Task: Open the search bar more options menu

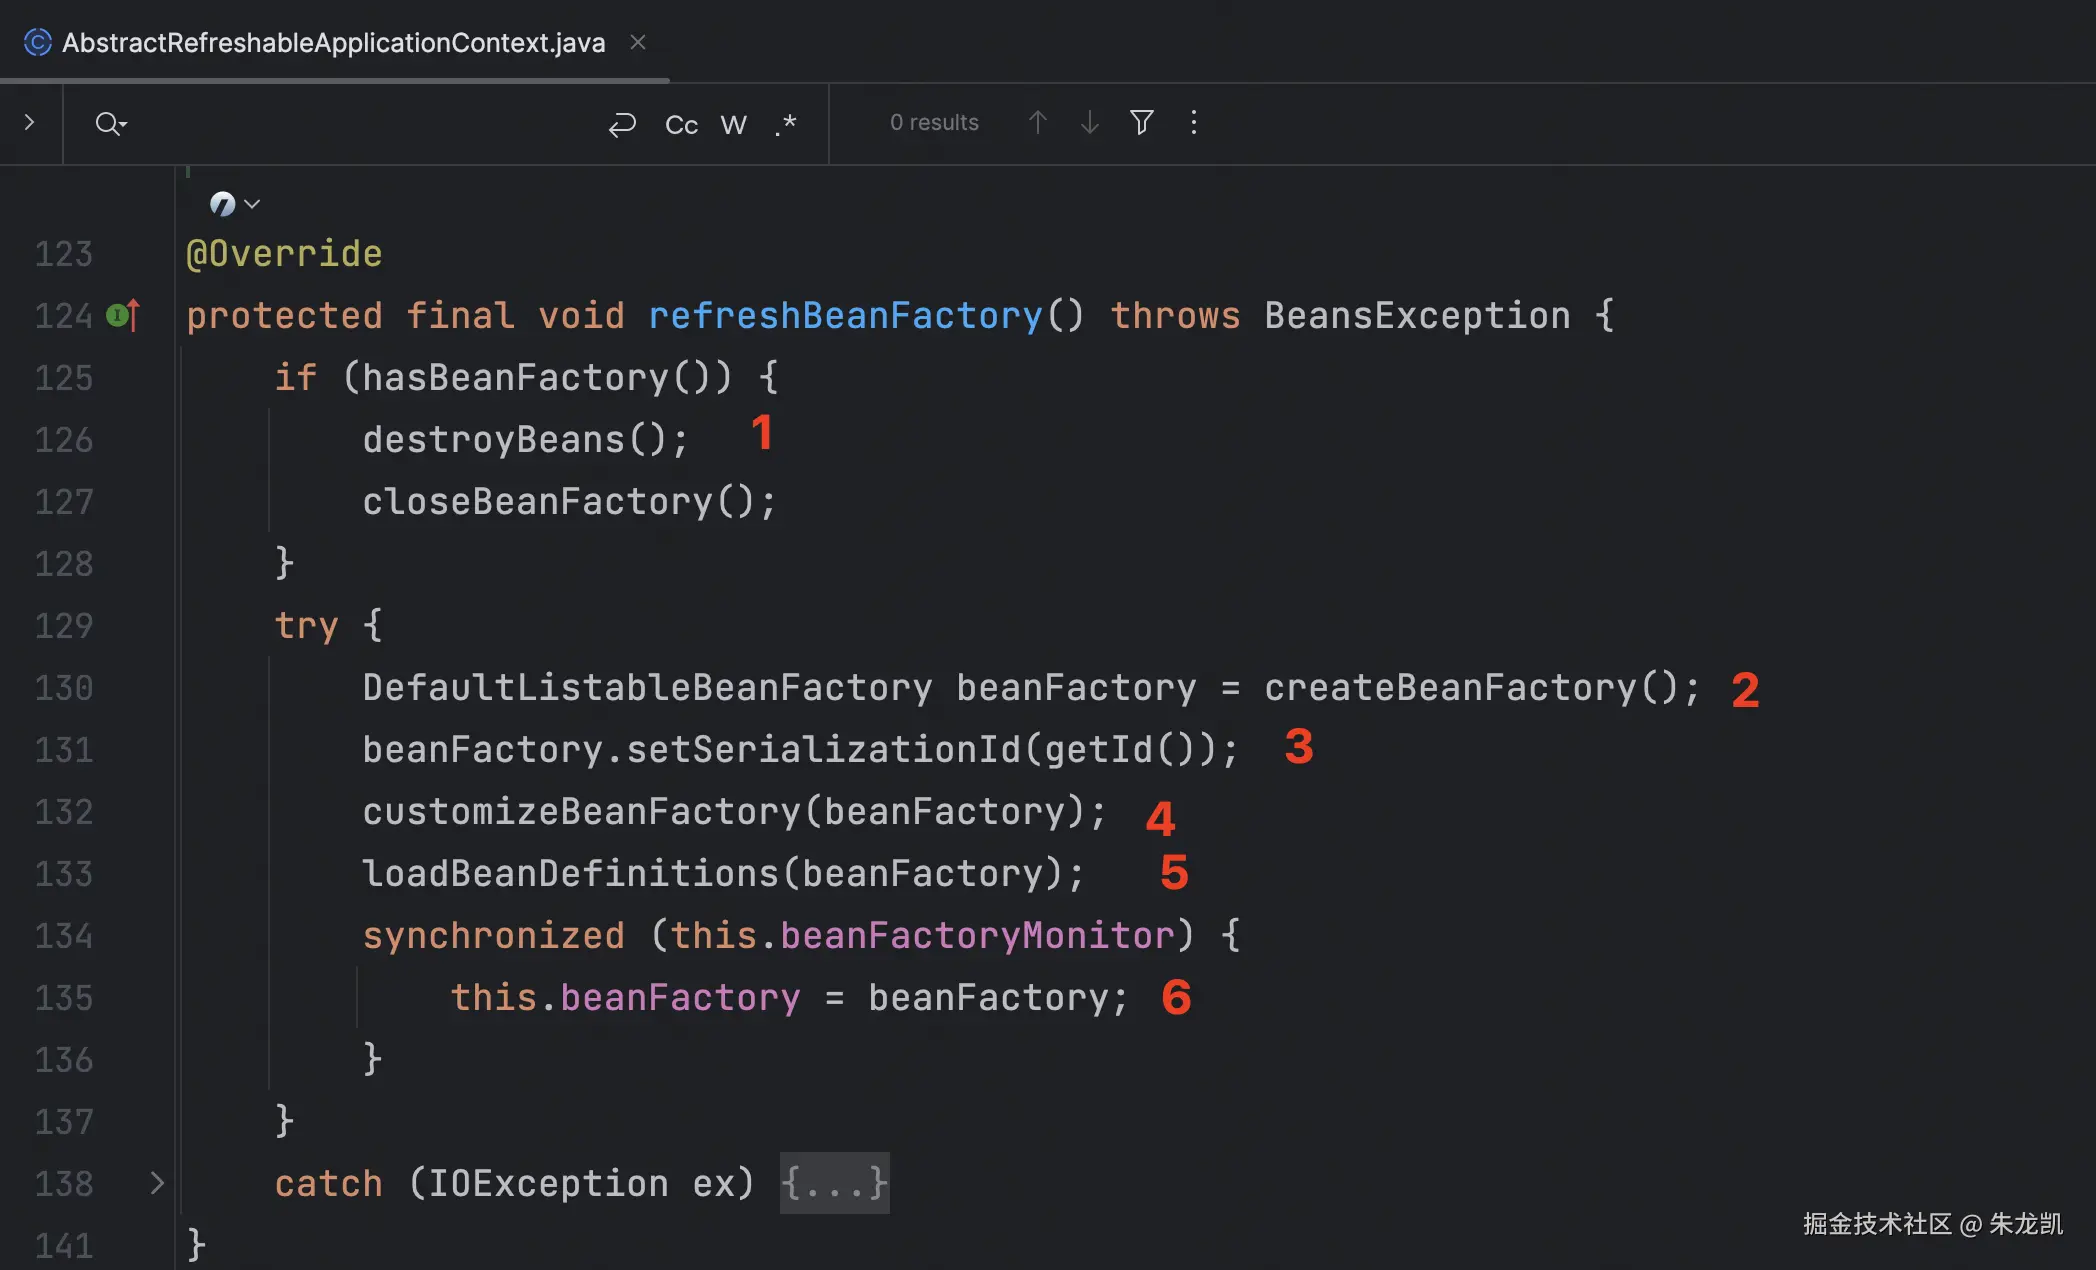Action: point(1193,122)
